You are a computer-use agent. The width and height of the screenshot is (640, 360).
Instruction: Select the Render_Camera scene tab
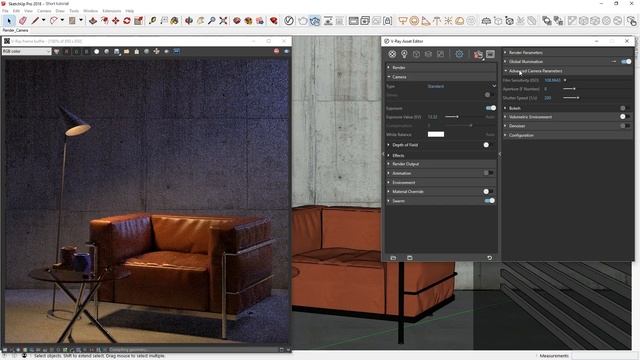[16, 31]
